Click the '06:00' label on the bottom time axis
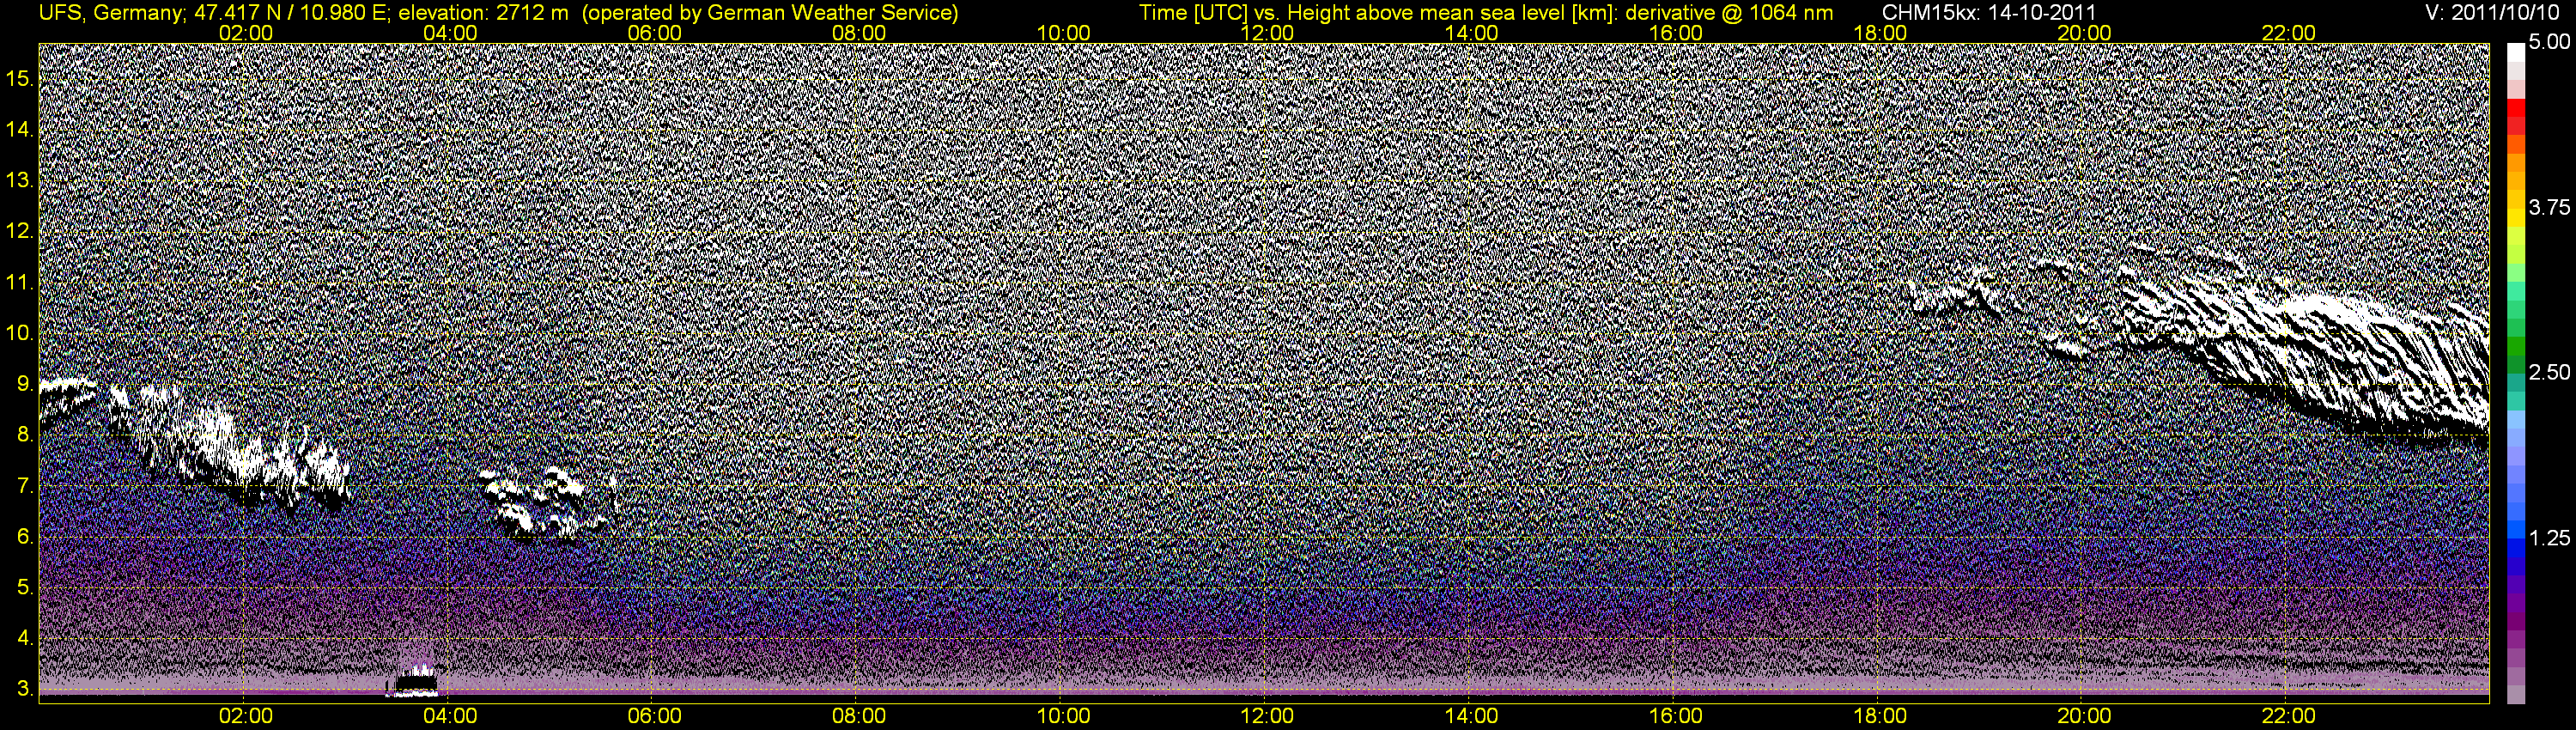Screen dimensions: 2576x730 [654, 716]
